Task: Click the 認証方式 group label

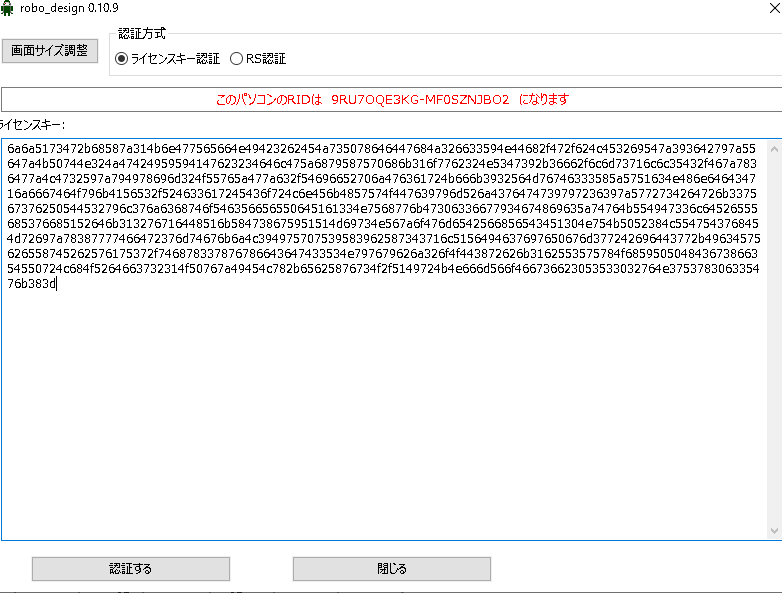Action: tap(142, 34)
